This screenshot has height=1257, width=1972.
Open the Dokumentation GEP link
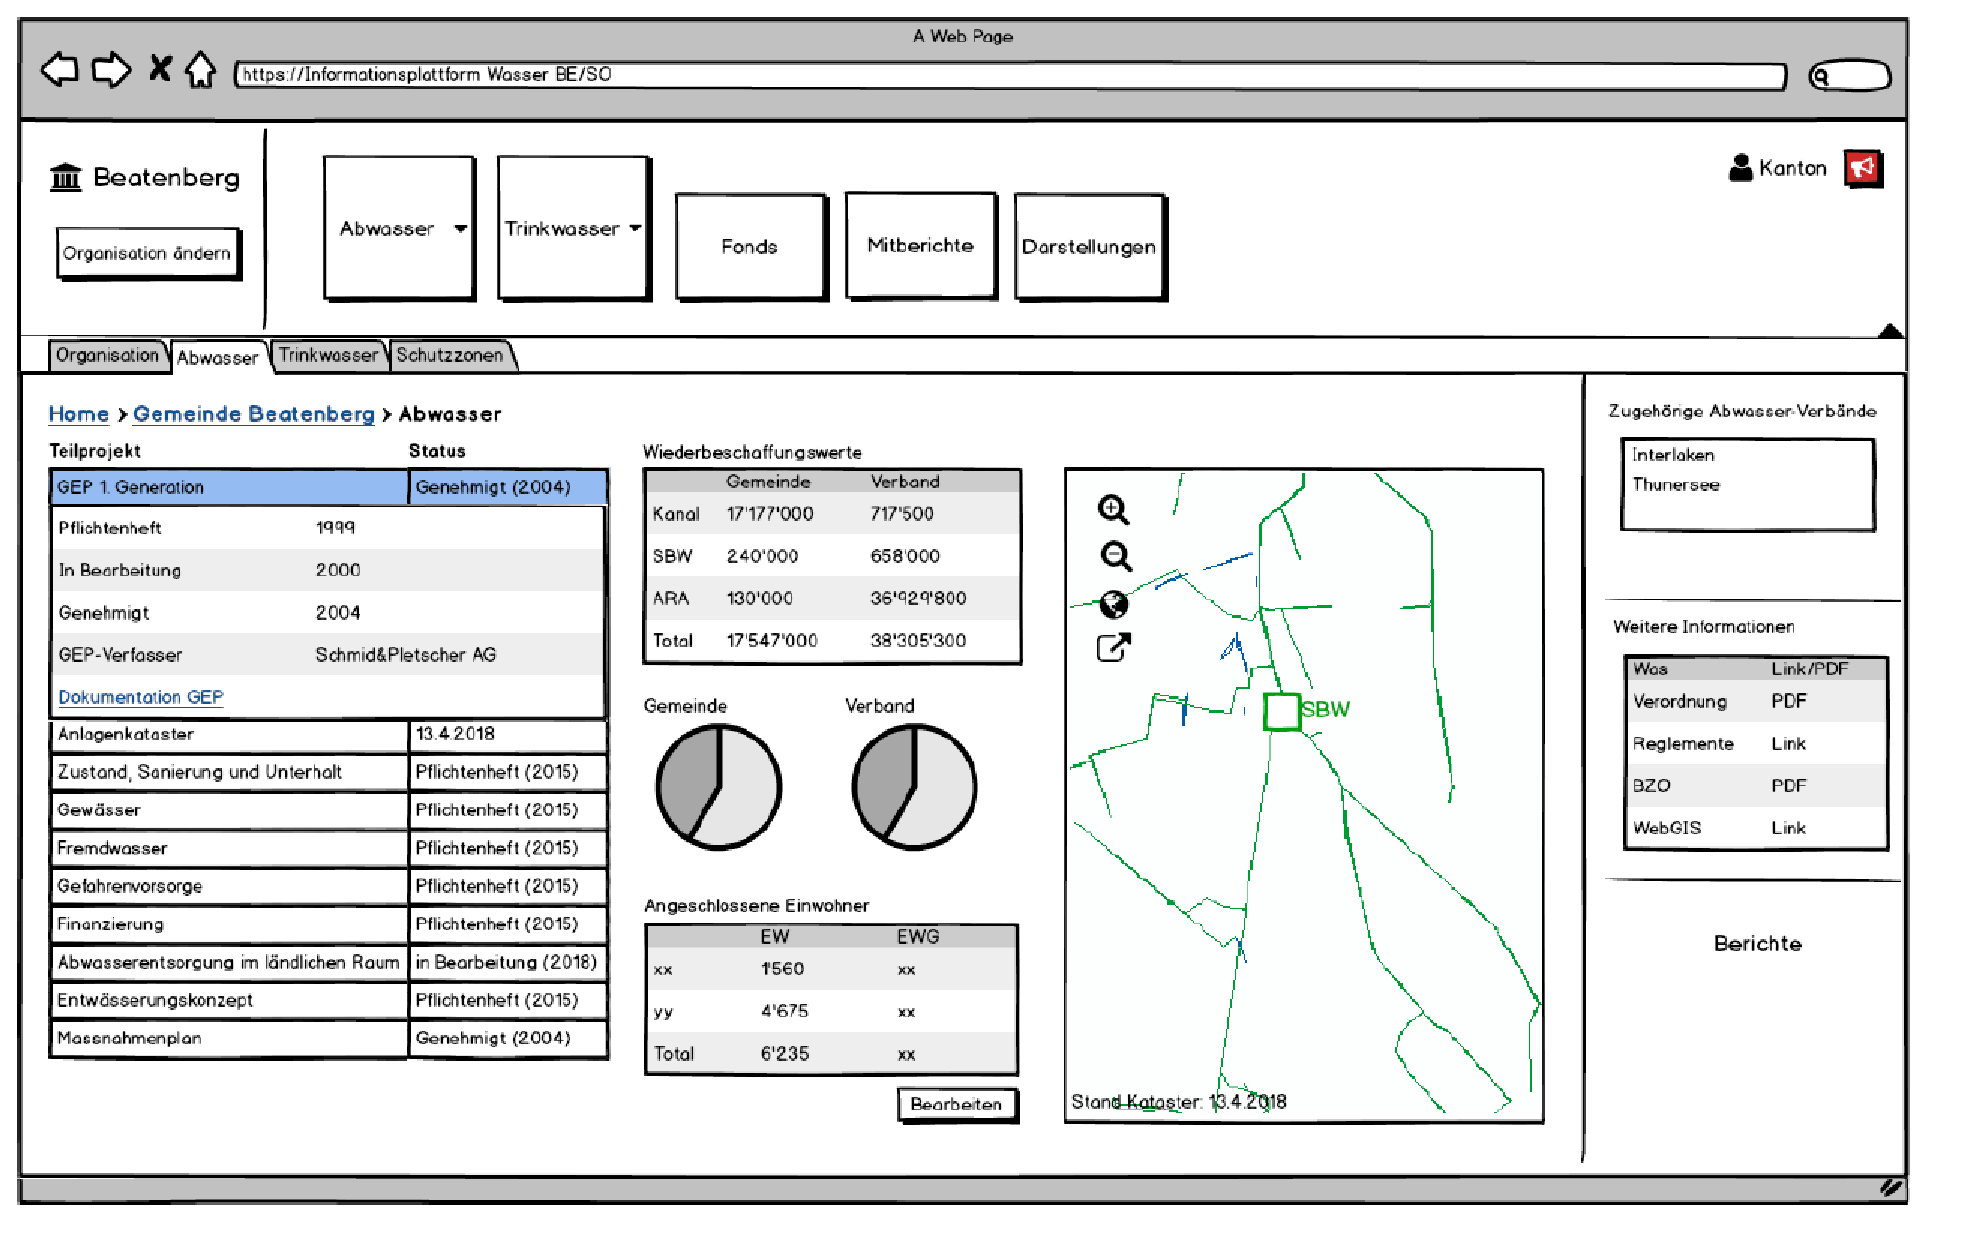[x=140, y=697]
